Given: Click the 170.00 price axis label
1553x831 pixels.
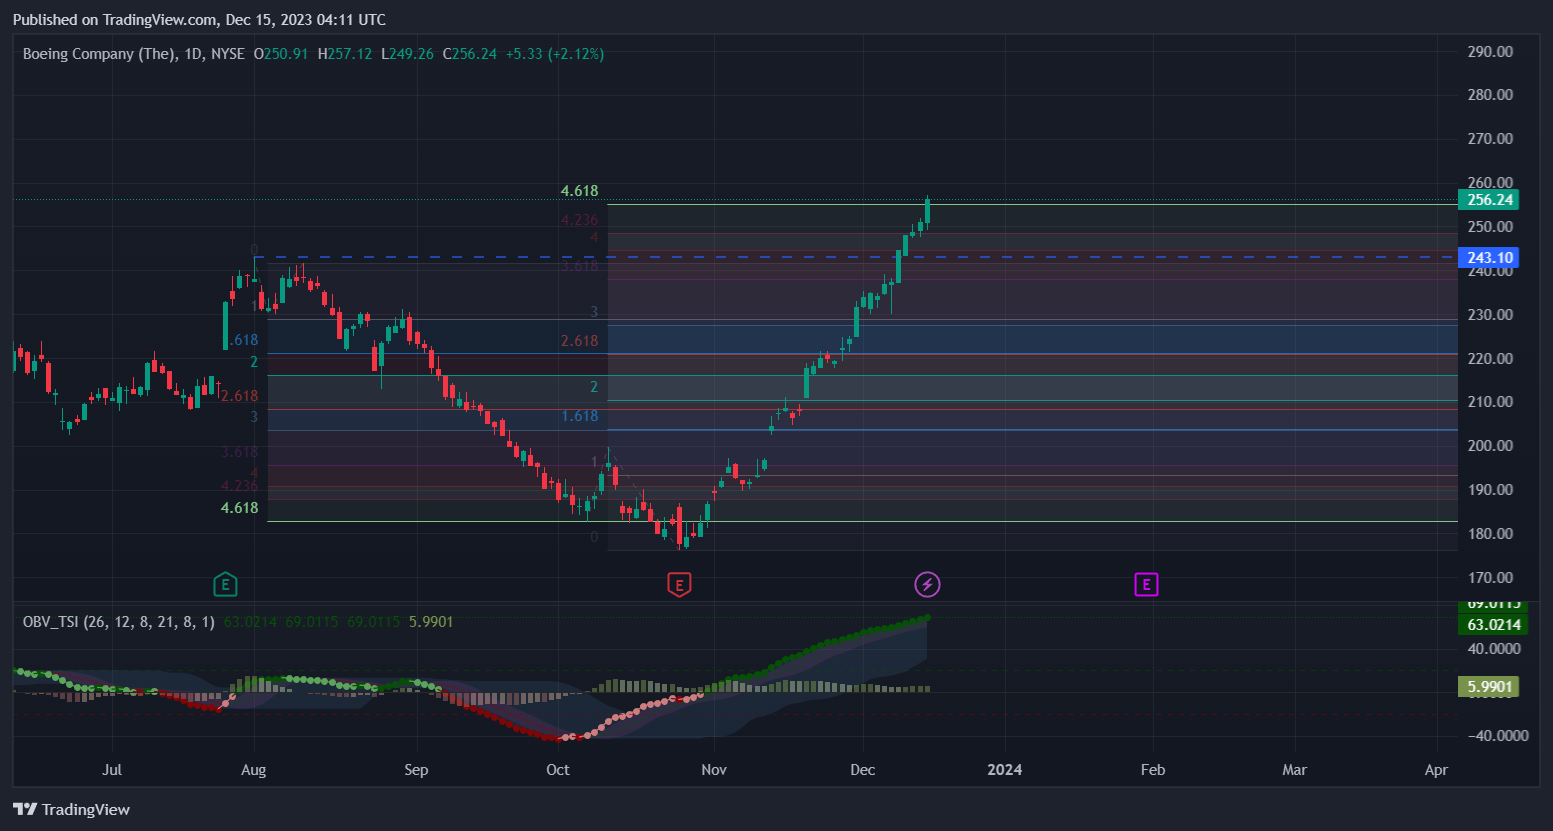Looking at the screenshot, I should coord(1490,578).
